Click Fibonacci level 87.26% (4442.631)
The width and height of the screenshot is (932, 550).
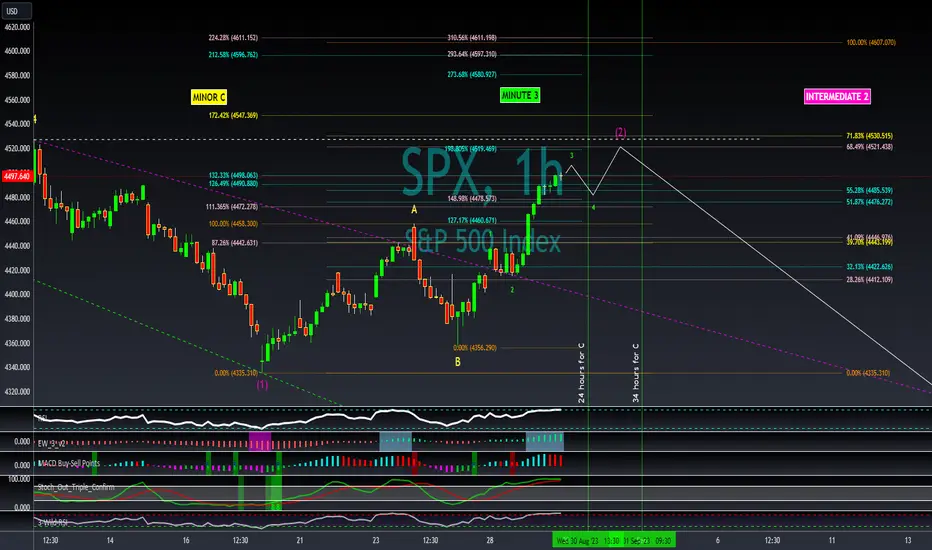[x=234, y=243]
